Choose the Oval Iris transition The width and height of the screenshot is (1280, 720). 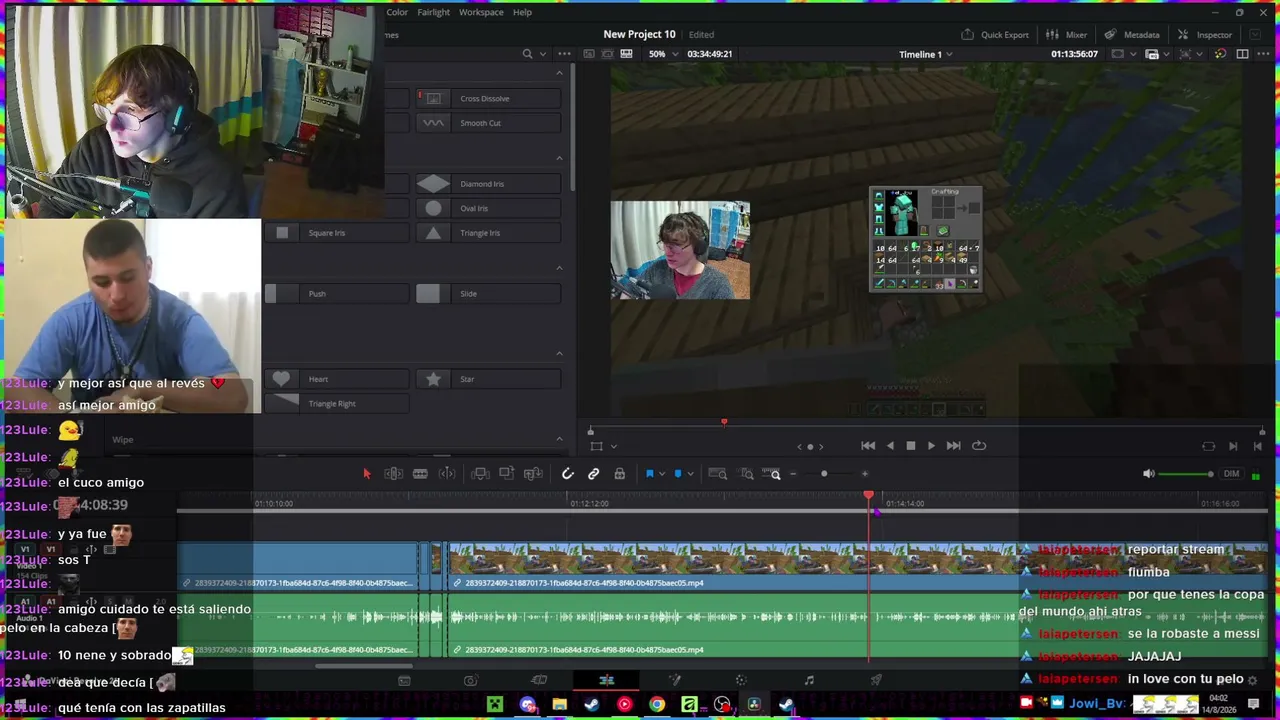tap(488, 208)
